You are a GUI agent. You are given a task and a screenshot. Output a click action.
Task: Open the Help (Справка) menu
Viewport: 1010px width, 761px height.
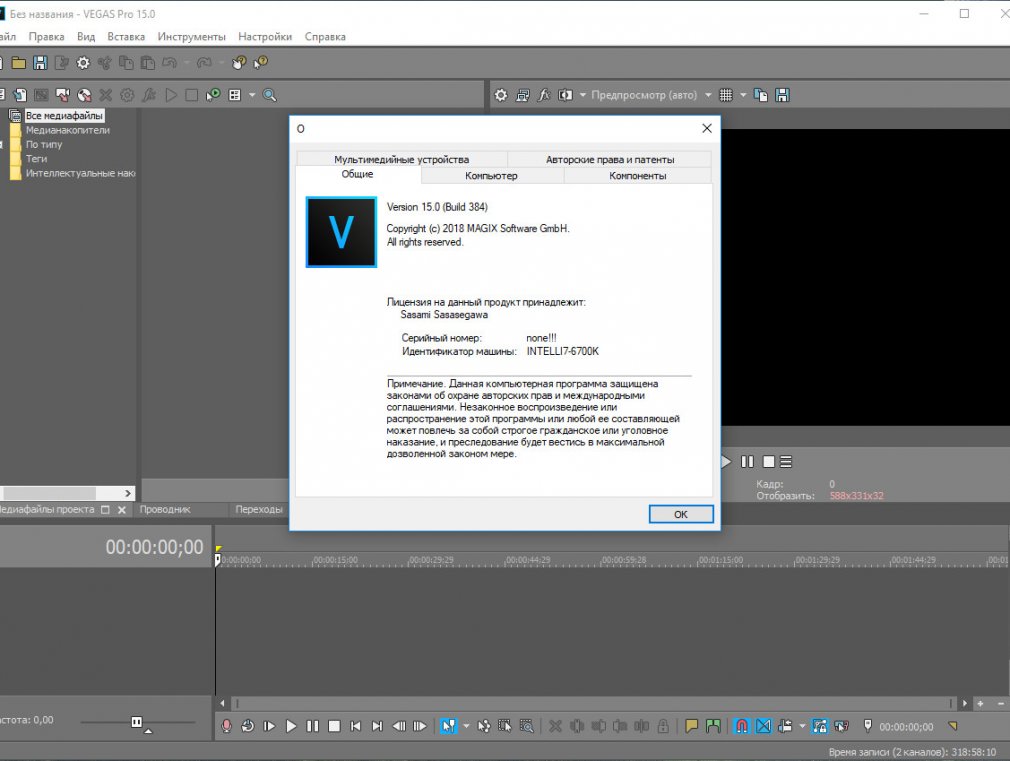325,37
